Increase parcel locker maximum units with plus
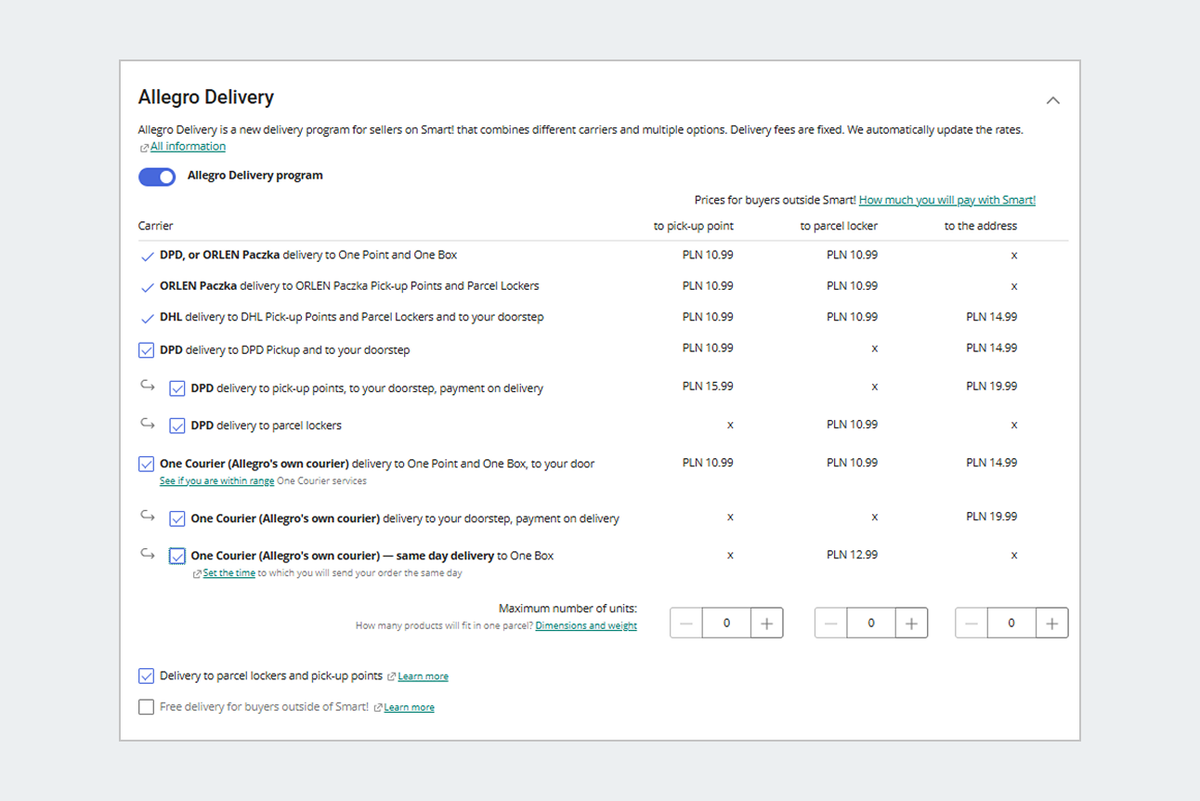The height and width of the screenshot is (801, 1200). click(911, 623)
